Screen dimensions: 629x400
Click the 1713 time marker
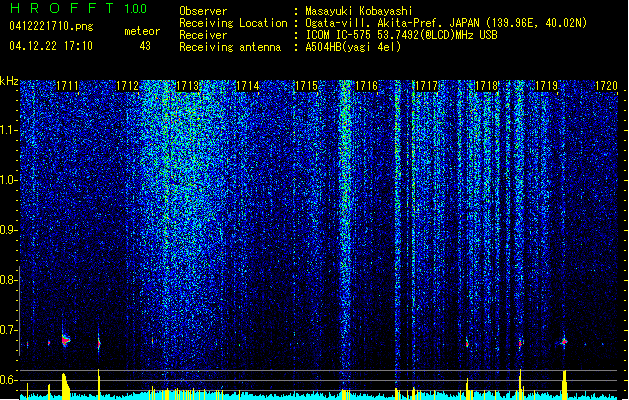[188, 86]
